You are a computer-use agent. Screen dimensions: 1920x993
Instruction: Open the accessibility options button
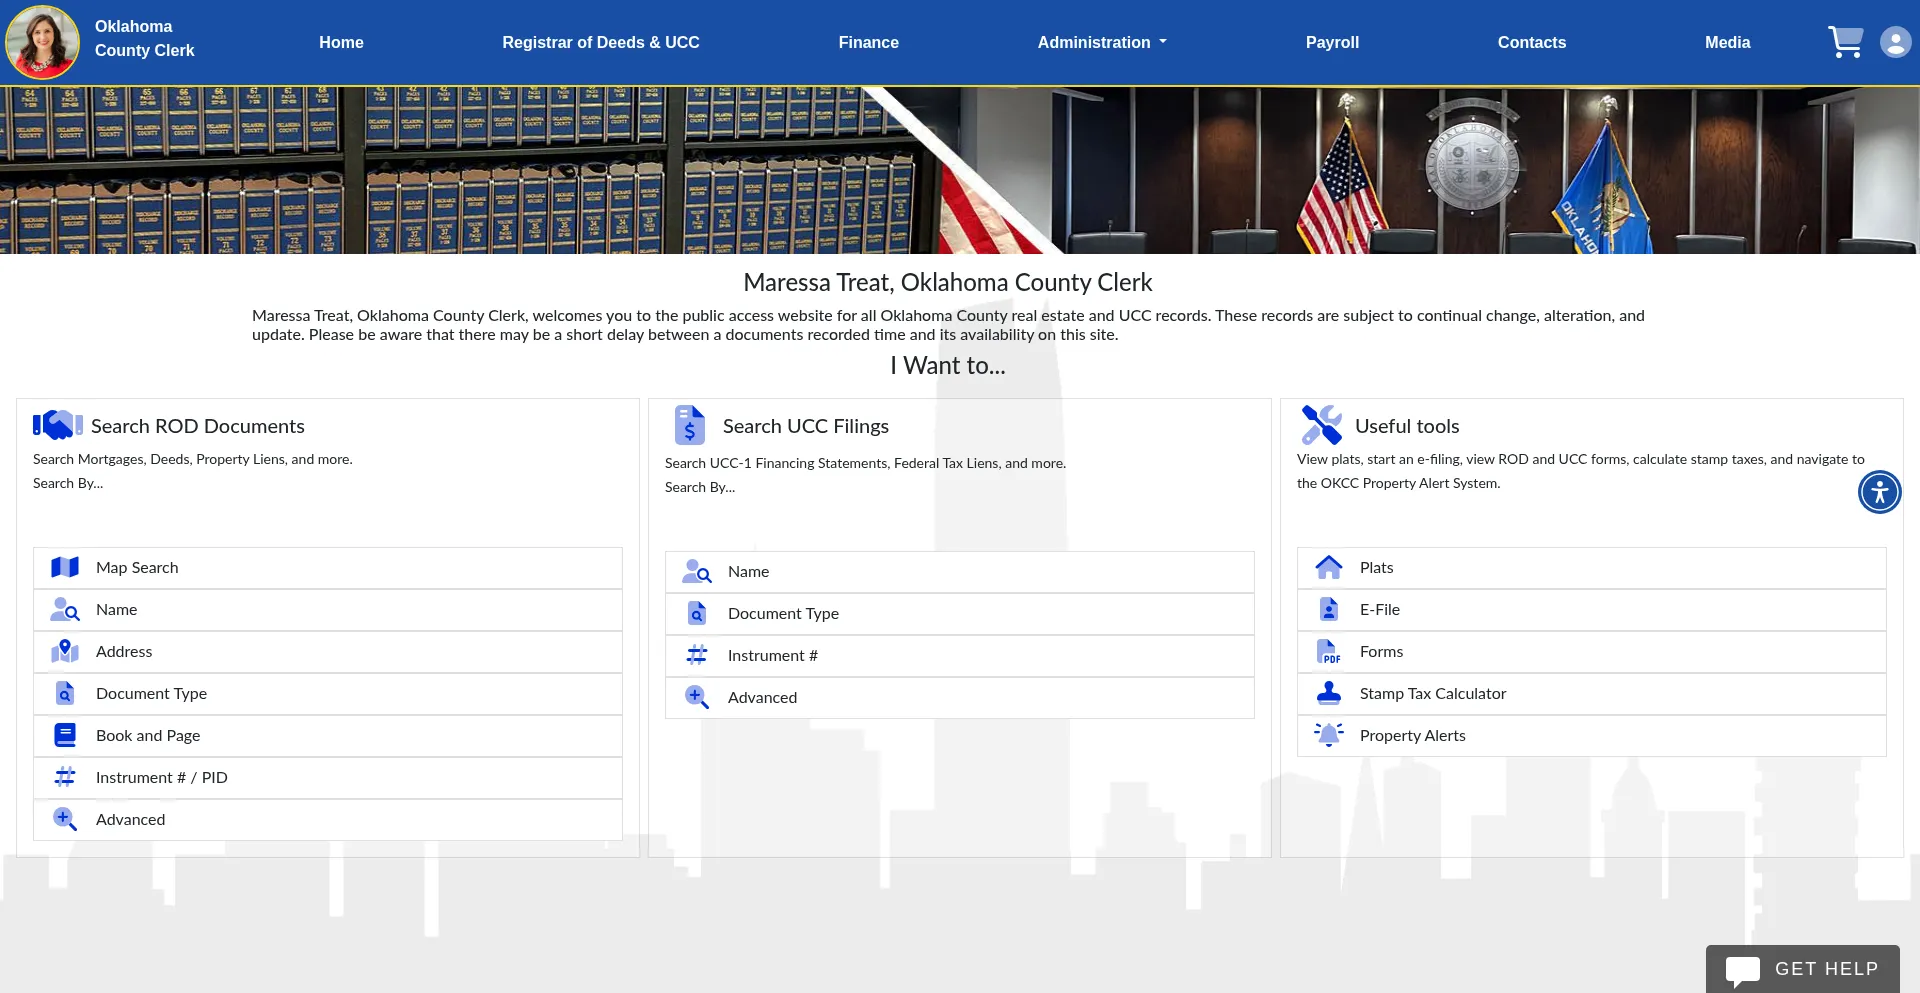coord(1879,492)
